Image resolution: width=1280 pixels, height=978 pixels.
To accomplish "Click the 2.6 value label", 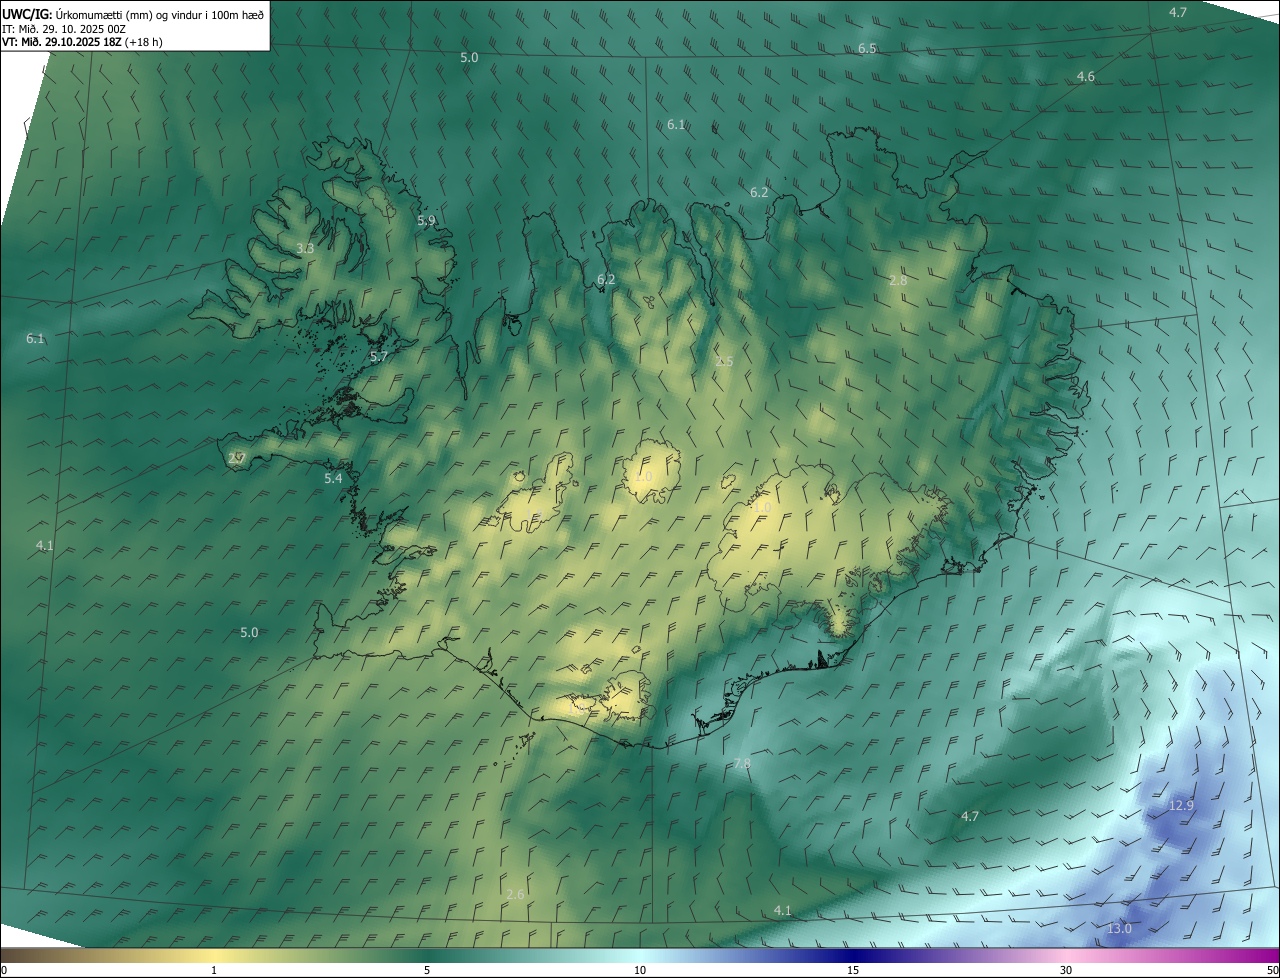I will pyautogui.click(x=515, y=894).
